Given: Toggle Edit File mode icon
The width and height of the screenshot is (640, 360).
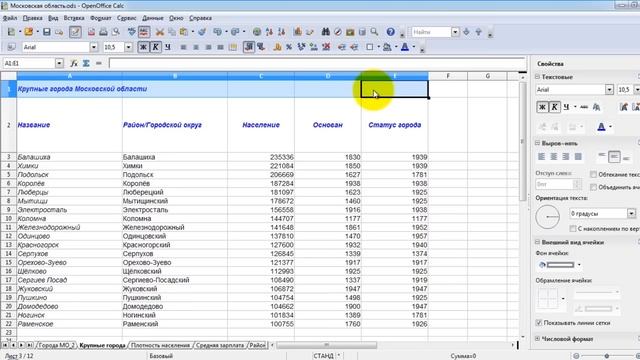Looking at the screenshot, I should (x=75, y=32).
